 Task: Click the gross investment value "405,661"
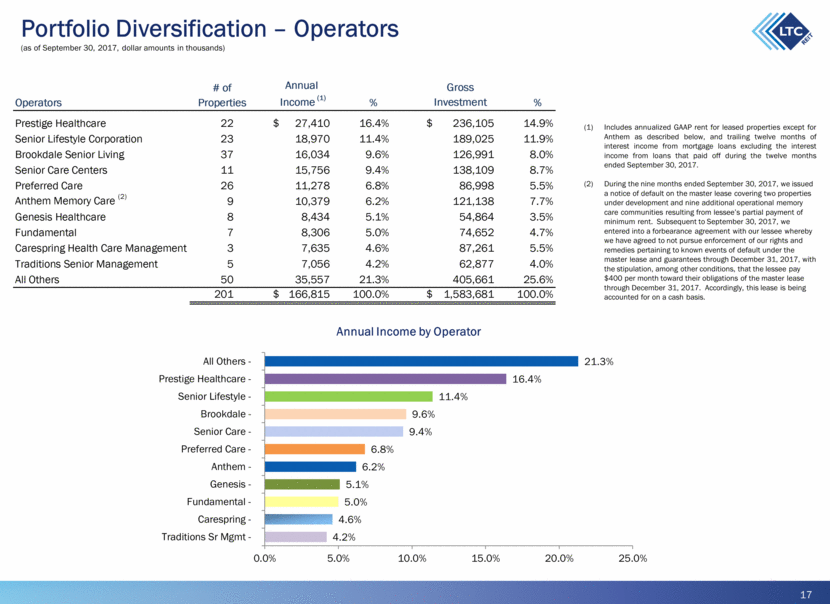[473, 280]
